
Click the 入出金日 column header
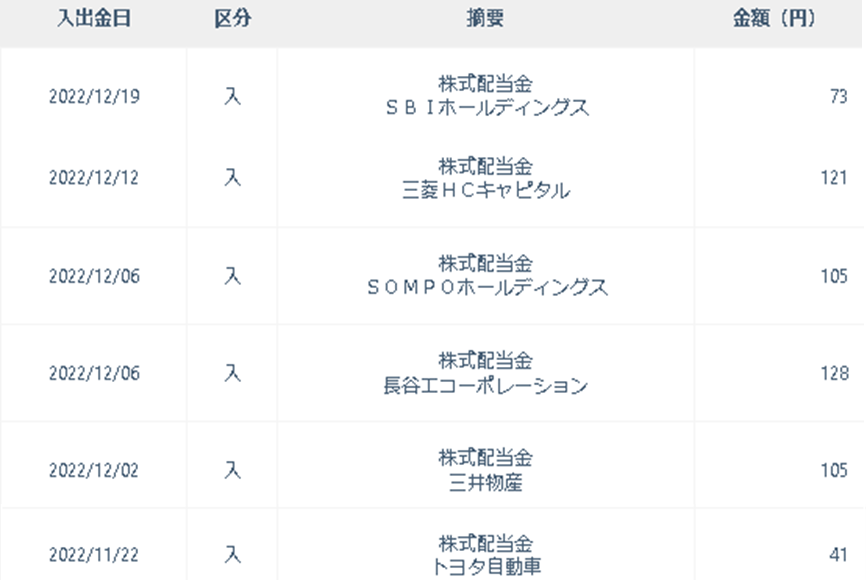point(94,19)
